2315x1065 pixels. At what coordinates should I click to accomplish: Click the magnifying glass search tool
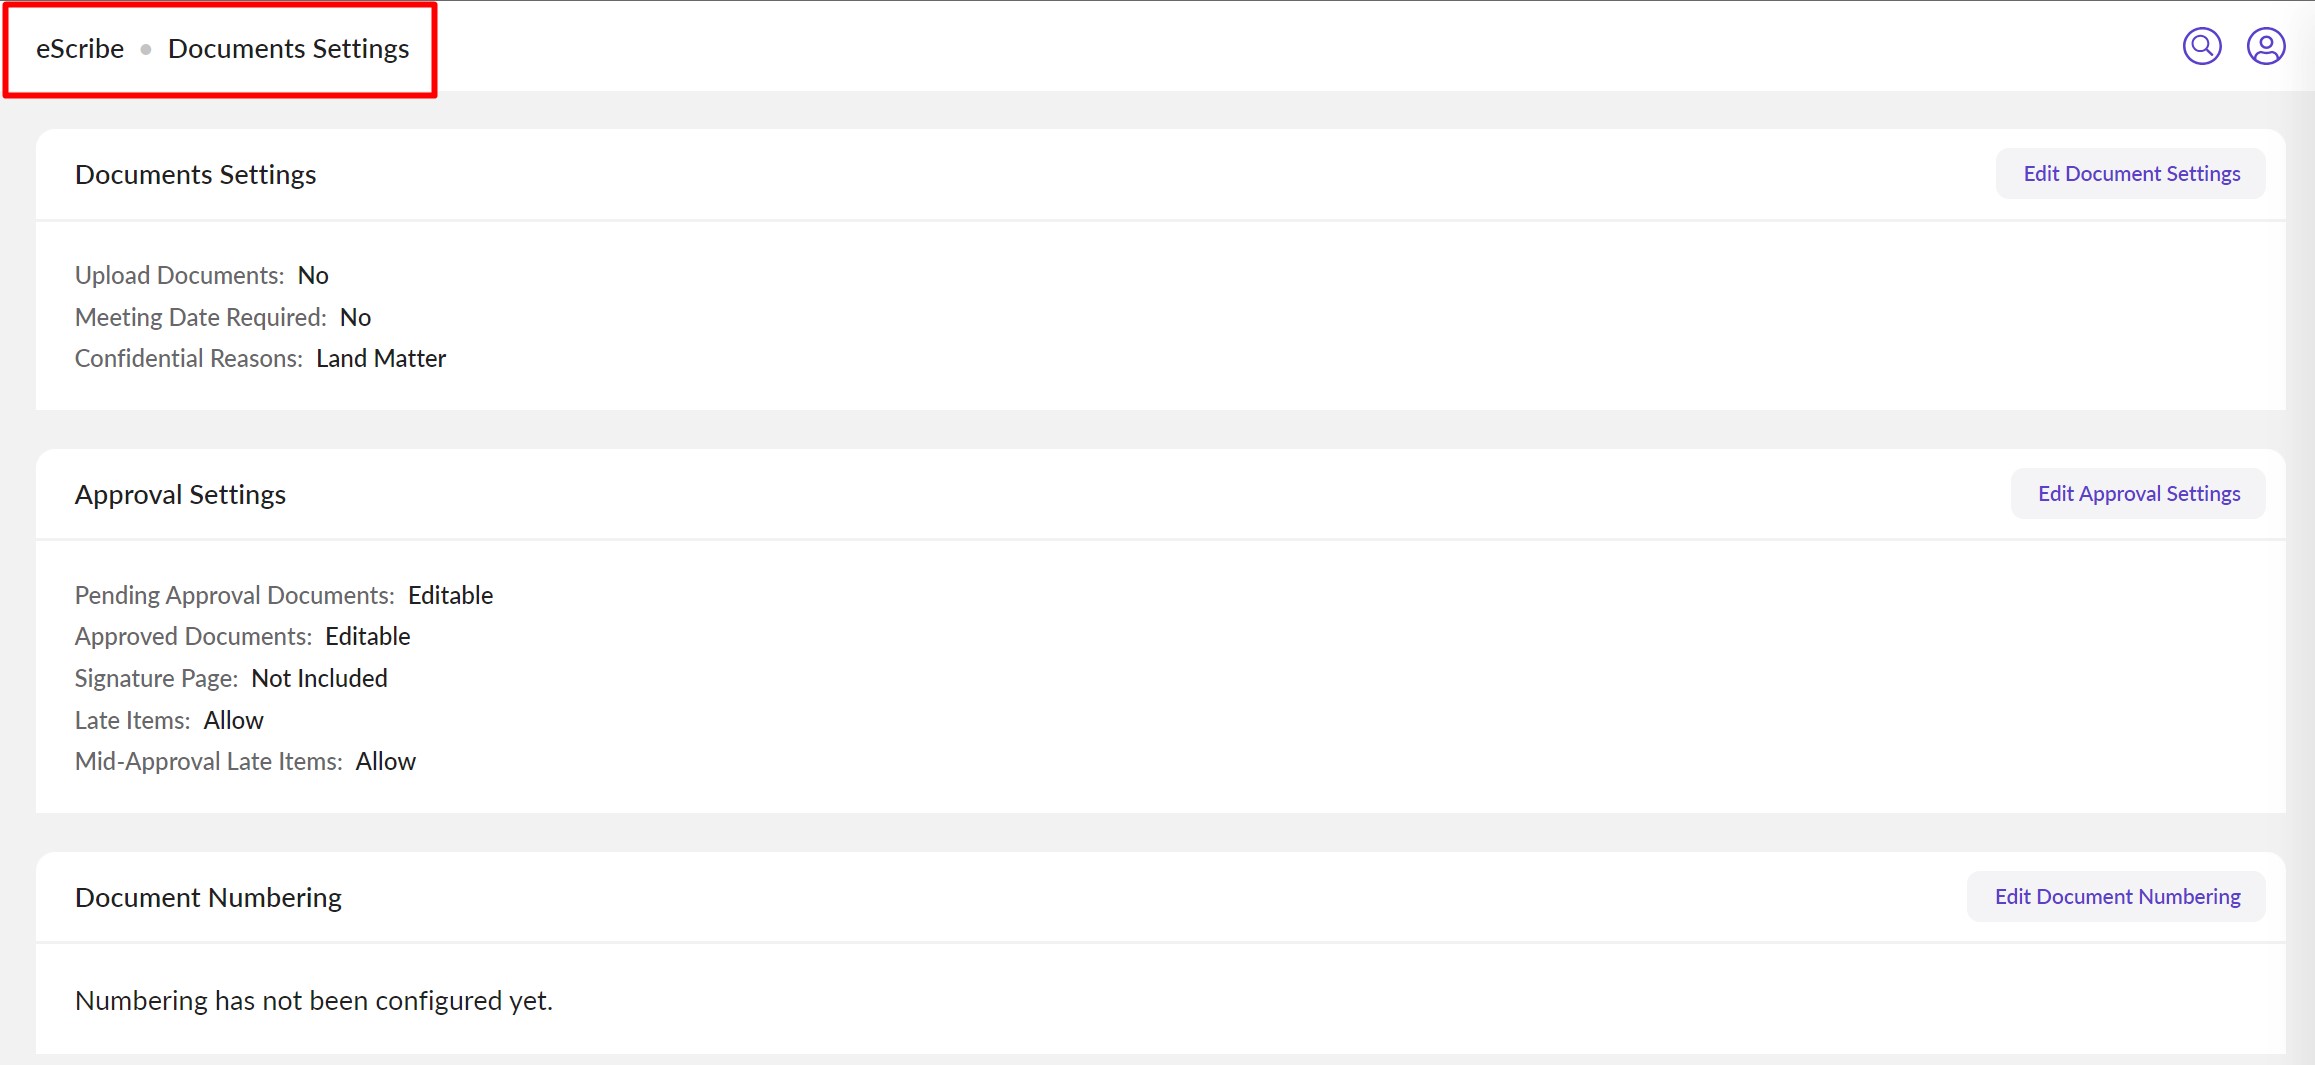(2201, 45)
